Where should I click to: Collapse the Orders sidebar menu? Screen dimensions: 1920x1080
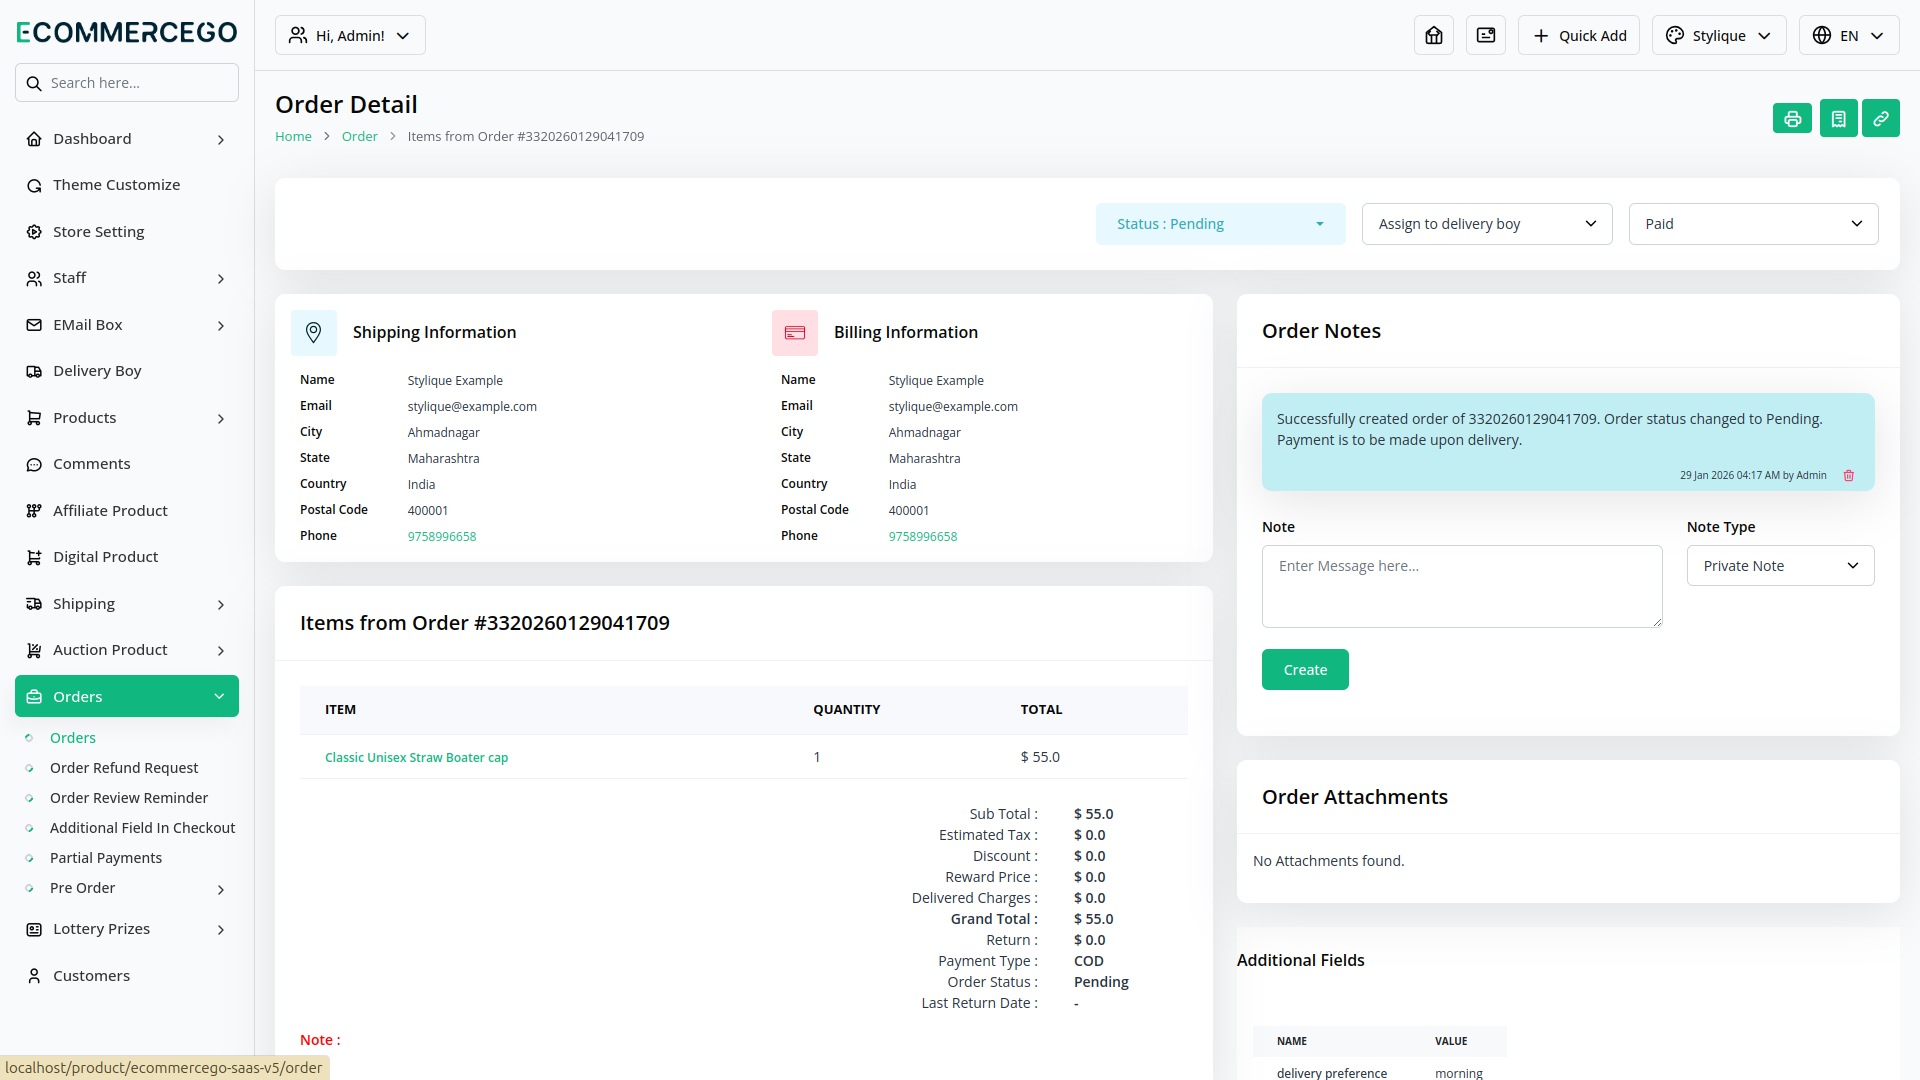point(126,697)
